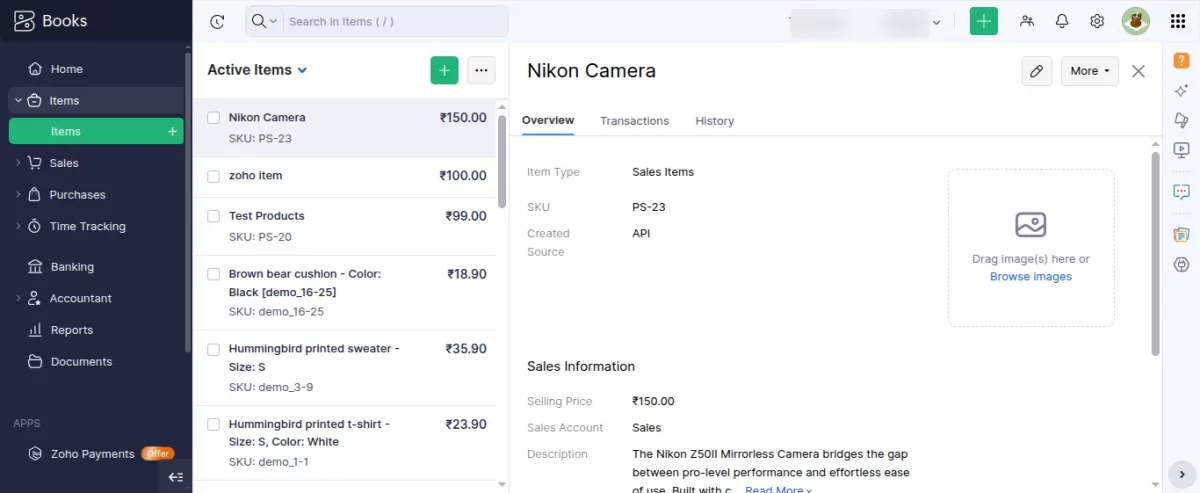The width and height of the screenshot is (1200, 493).
Task: Click the green quick create plus button
Action: 984,21
